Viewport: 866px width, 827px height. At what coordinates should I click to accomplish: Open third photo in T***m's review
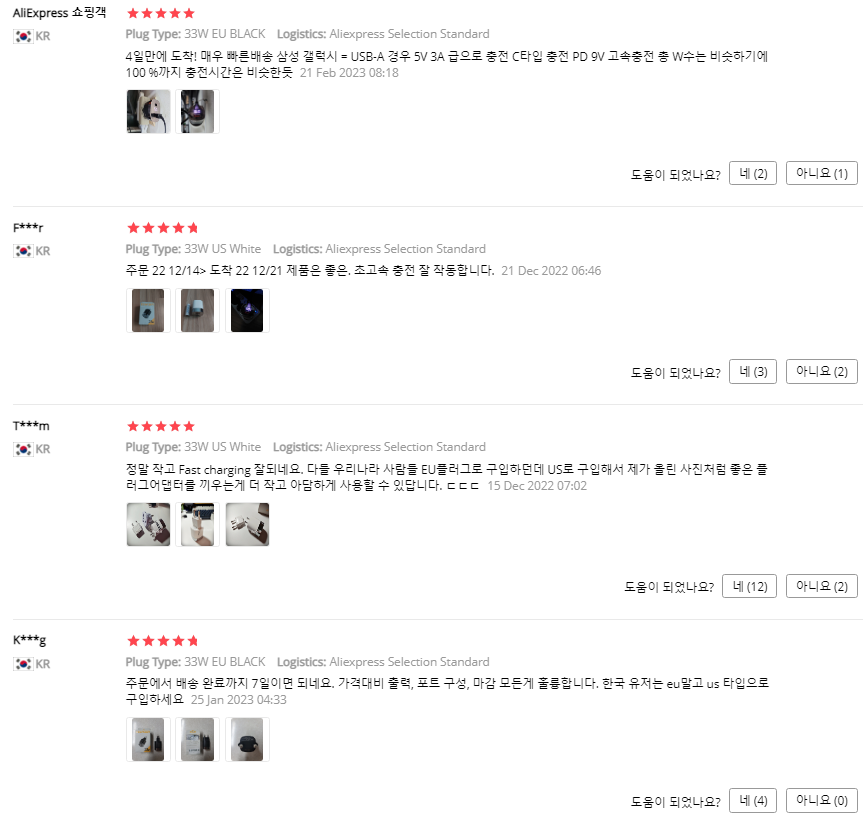coord(247,524)
